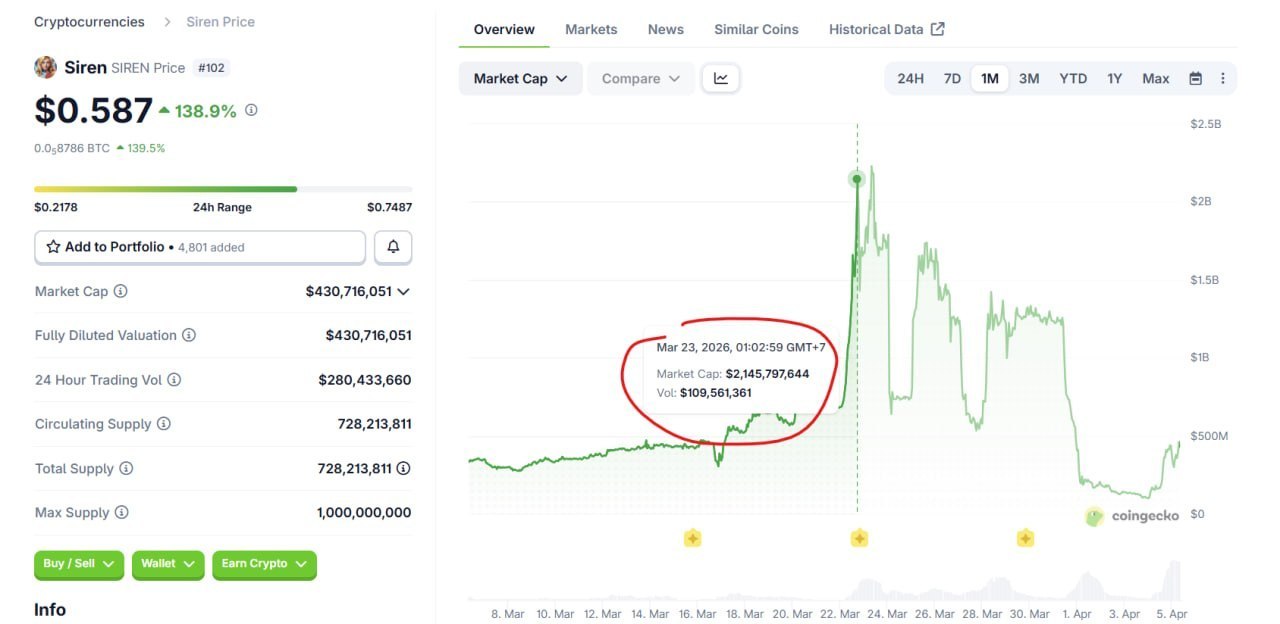Open the three-dot chart options menu
Image resolution: width=1280 pixels, height=624 pixels.
click(x=1223, y=78)
